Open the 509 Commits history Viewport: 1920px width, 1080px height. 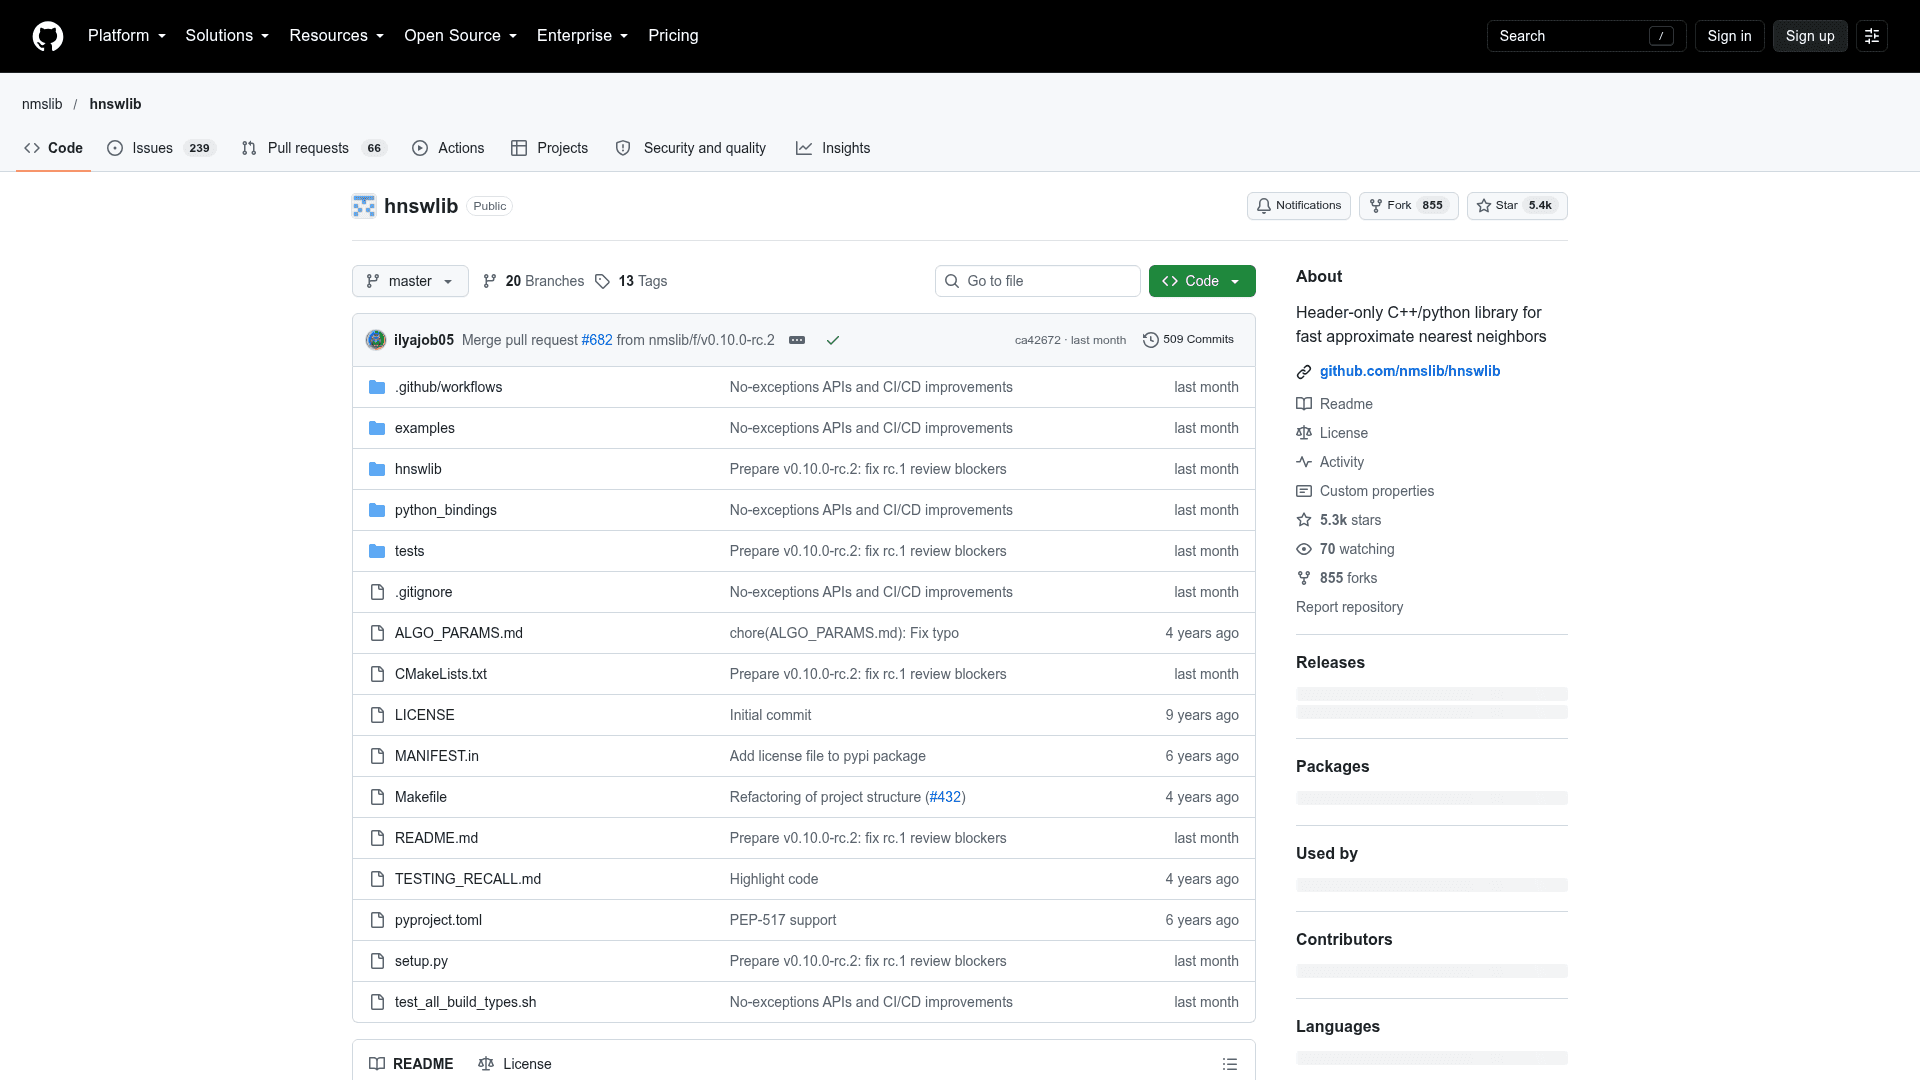coord(1188,340)
